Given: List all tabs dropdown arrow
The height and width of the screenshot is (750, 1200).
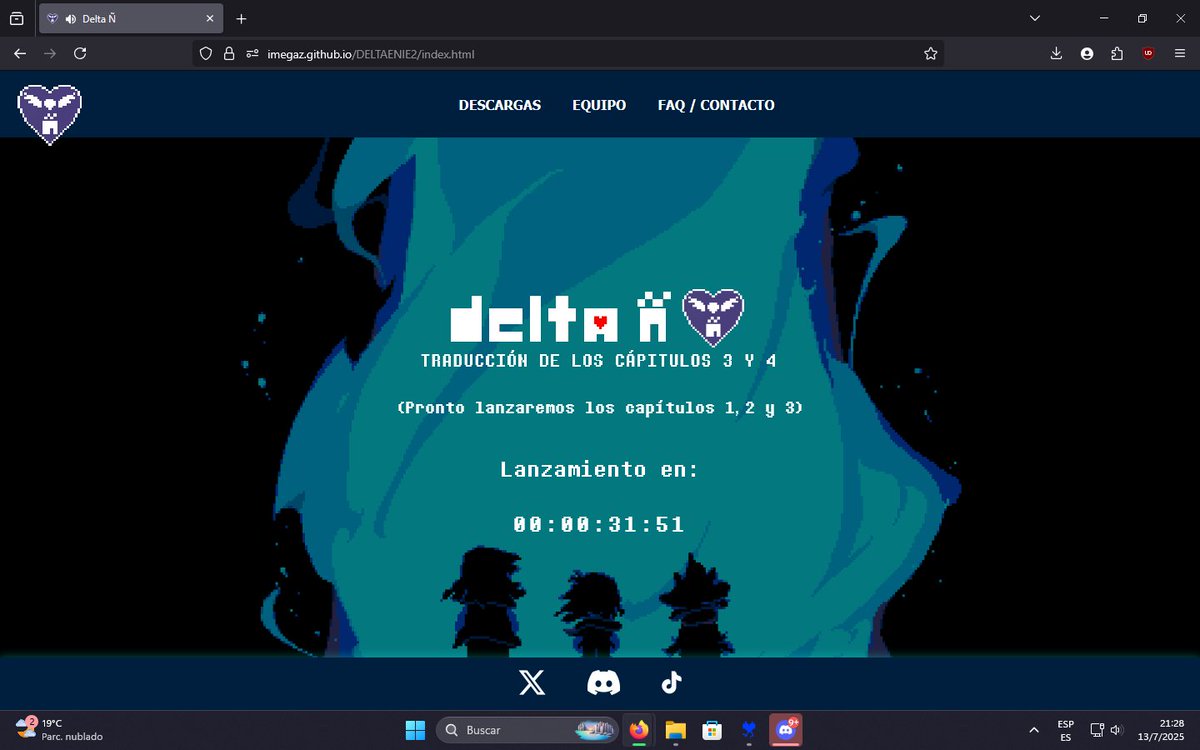Looking at the screenshot, I should (x=1035, y=19).
